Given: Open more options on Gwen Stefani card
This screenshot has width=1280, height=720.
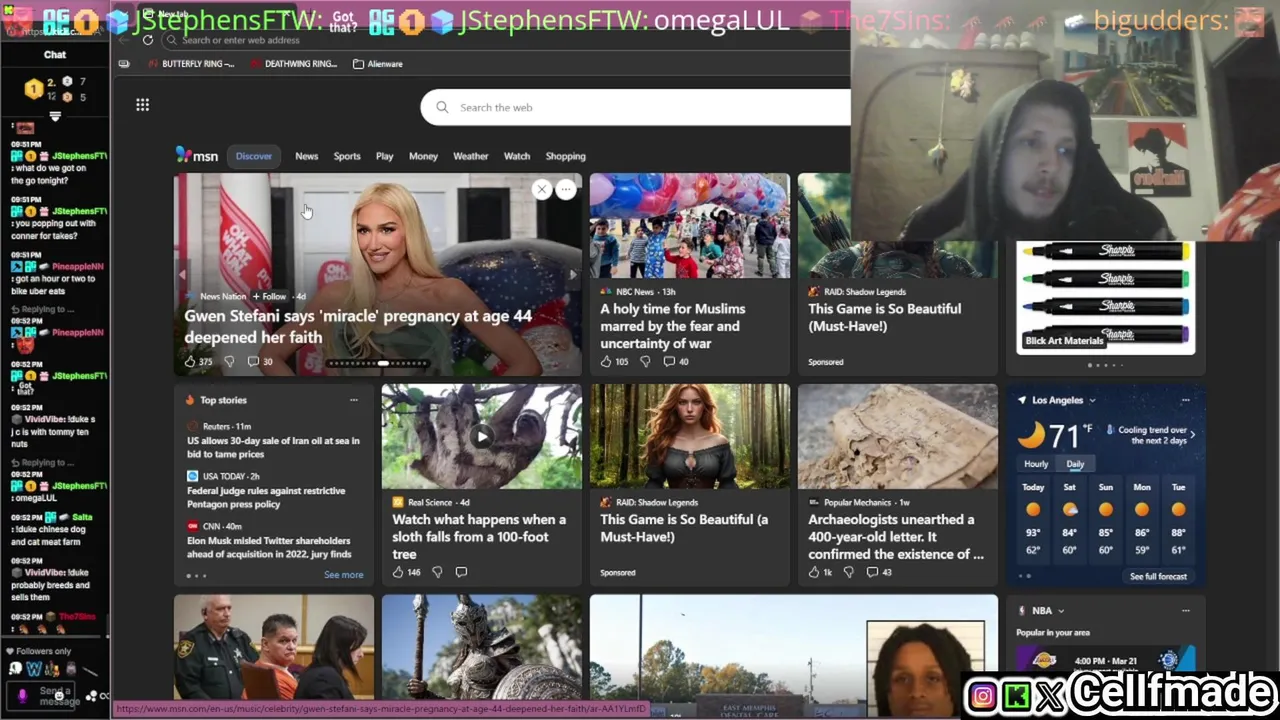Looking at the screenshot, I should tap(566, 189).
